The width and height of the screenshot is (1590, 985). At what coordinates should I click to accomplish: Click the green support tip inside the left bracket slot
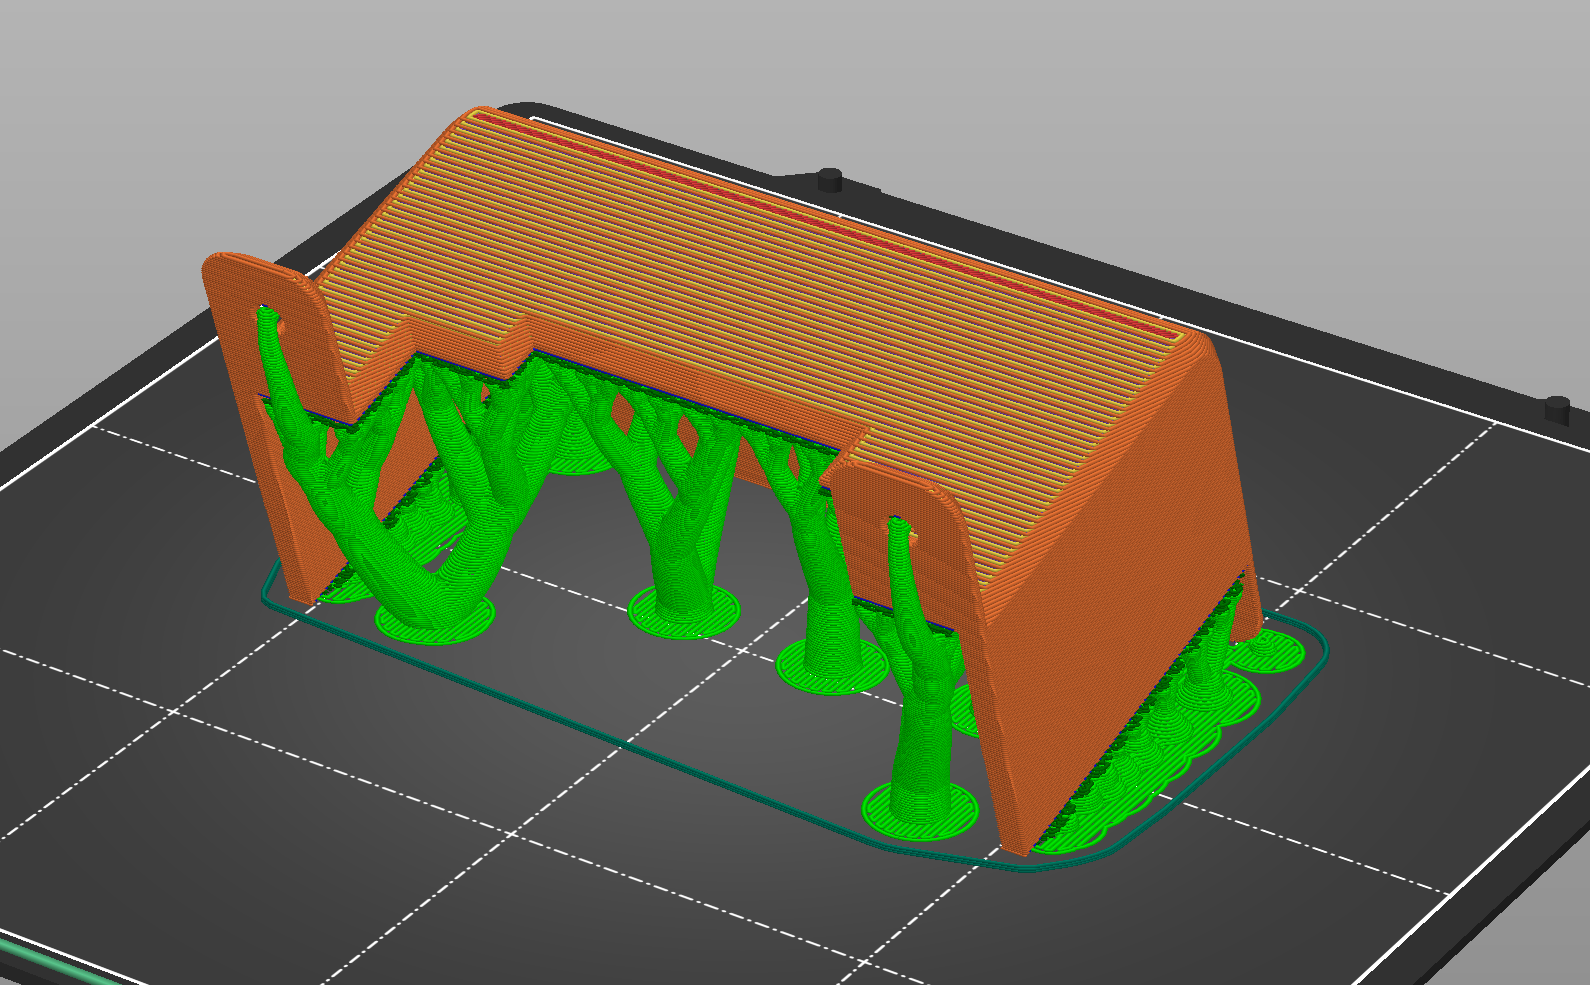click(268, 325)
